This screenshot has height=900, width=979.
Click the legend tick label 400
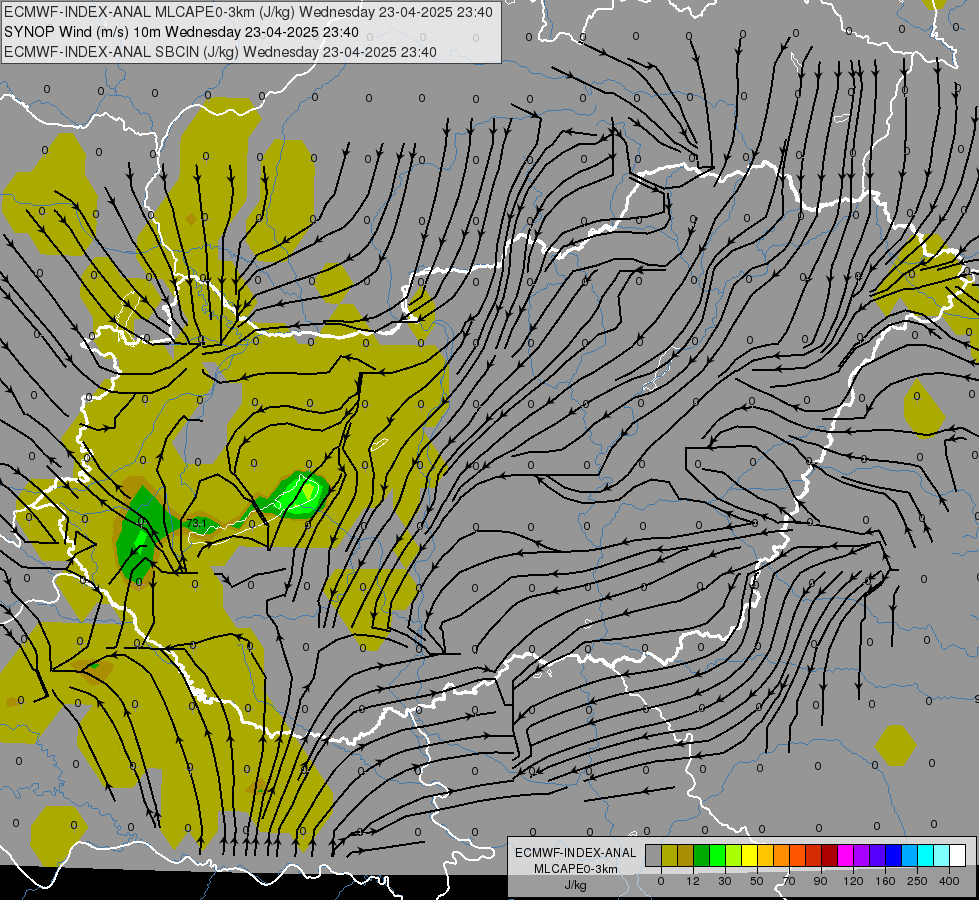pos(949,881)
